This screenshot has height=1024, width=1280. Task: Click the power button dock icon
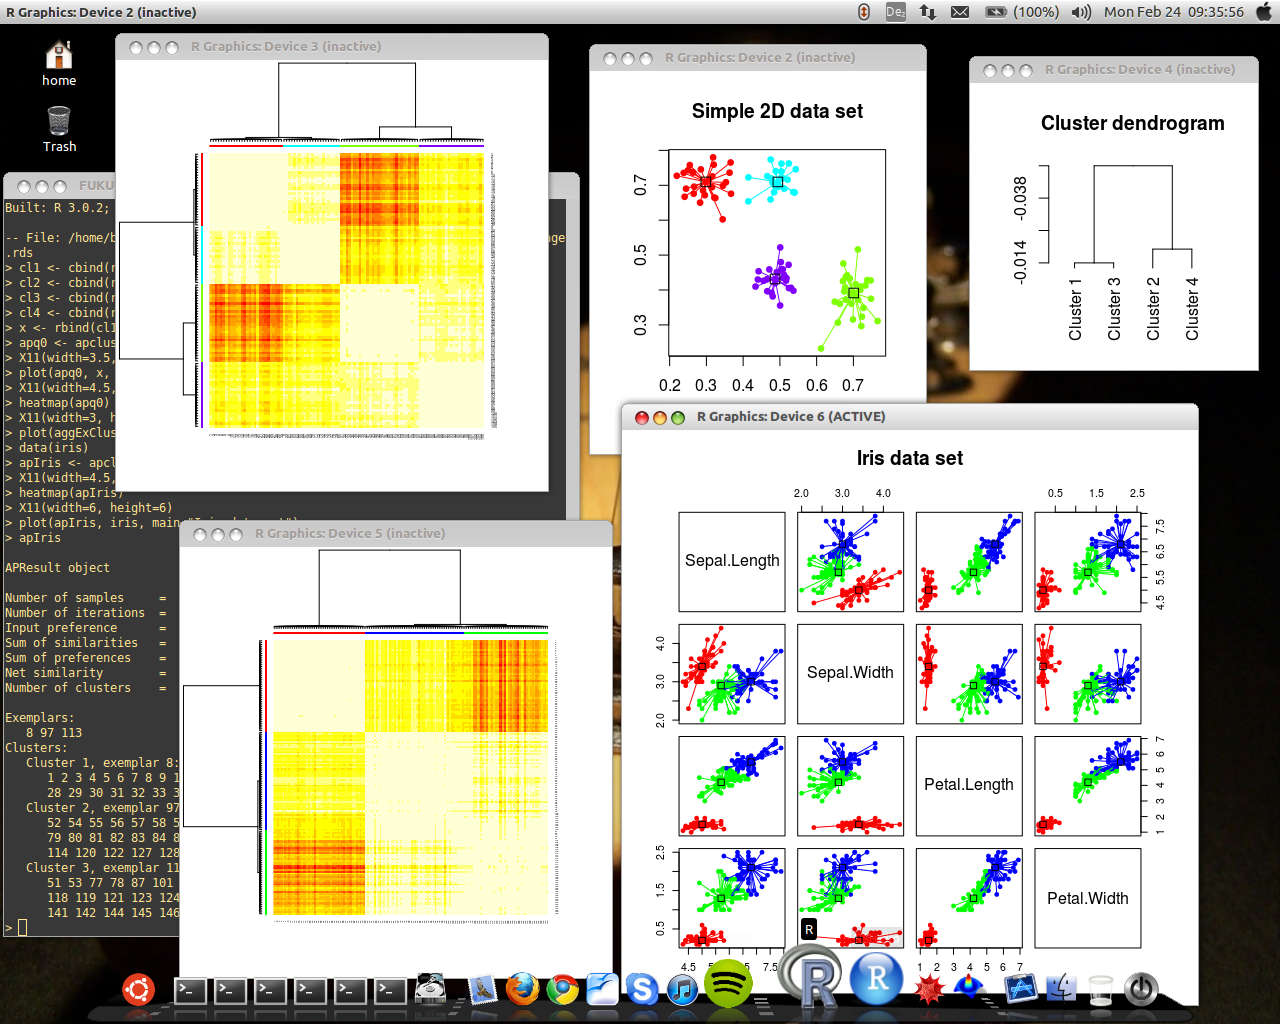point(1140,989)
